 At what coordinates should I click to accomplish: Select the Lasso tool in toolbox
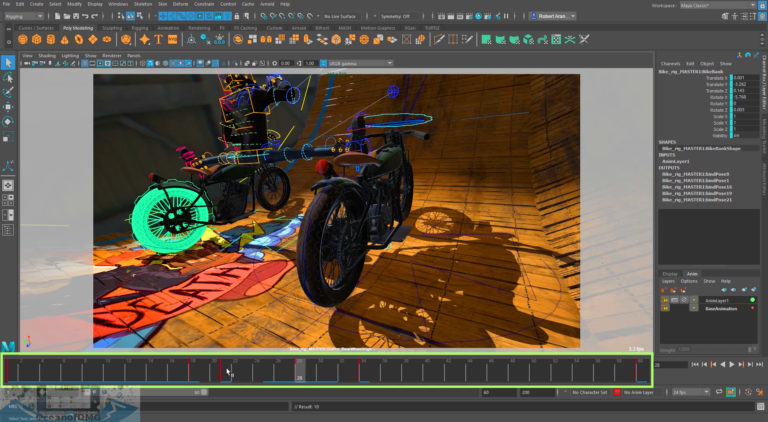8,77
